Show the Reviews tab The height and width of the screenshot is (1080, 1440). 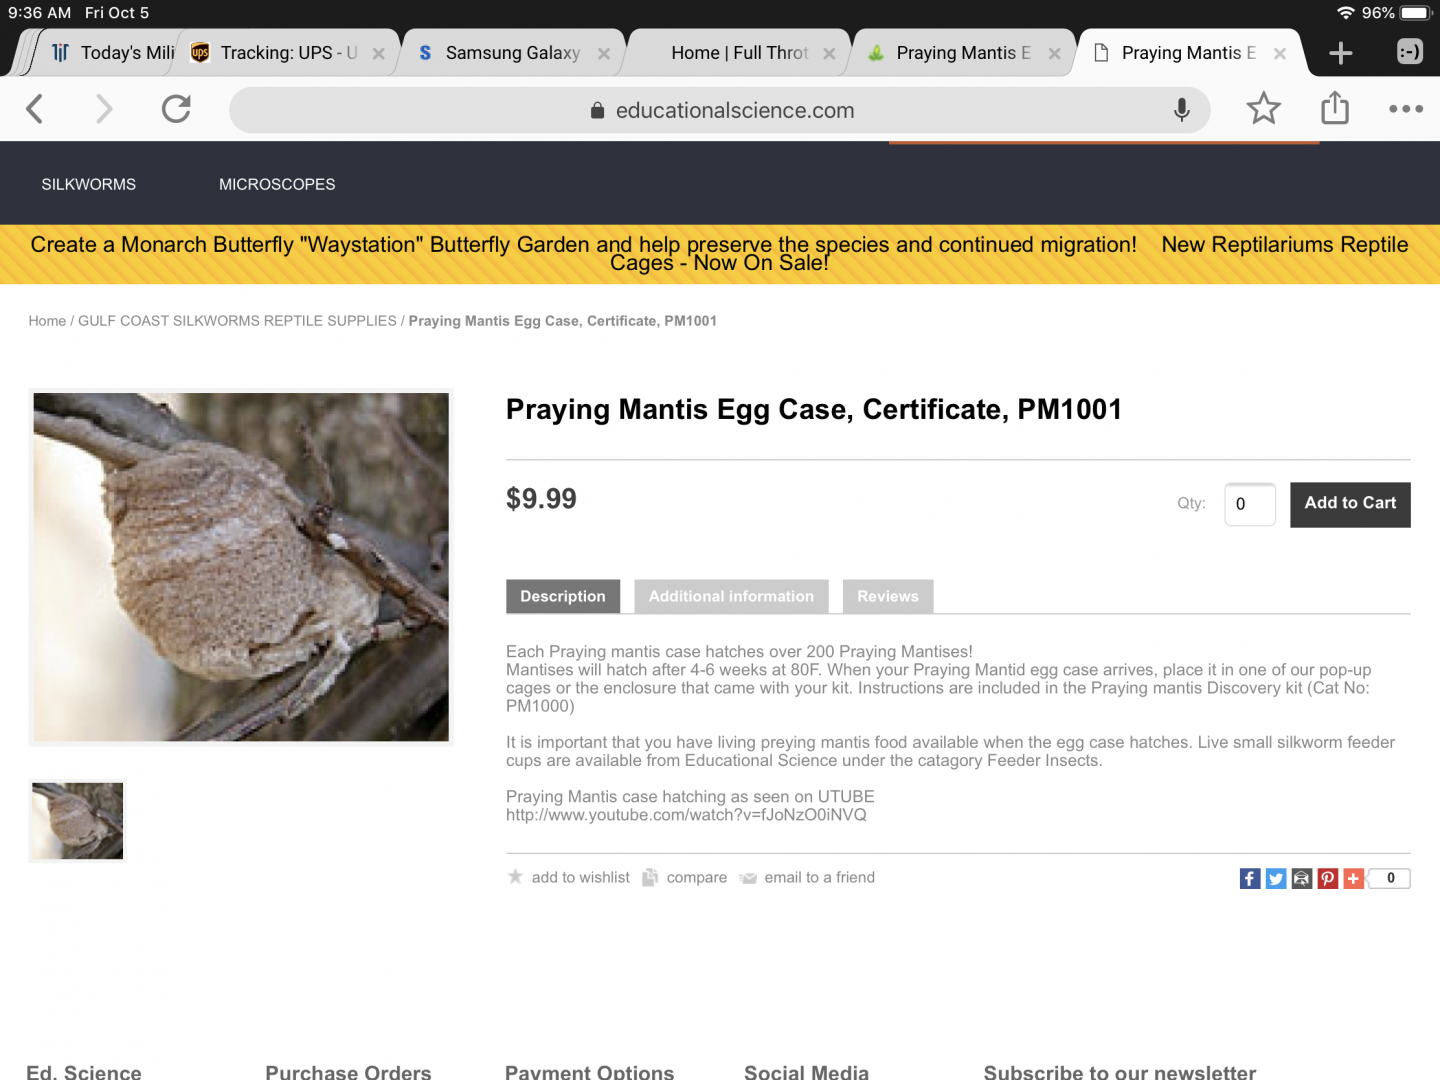pyautogui.click(x=887, y=596)
